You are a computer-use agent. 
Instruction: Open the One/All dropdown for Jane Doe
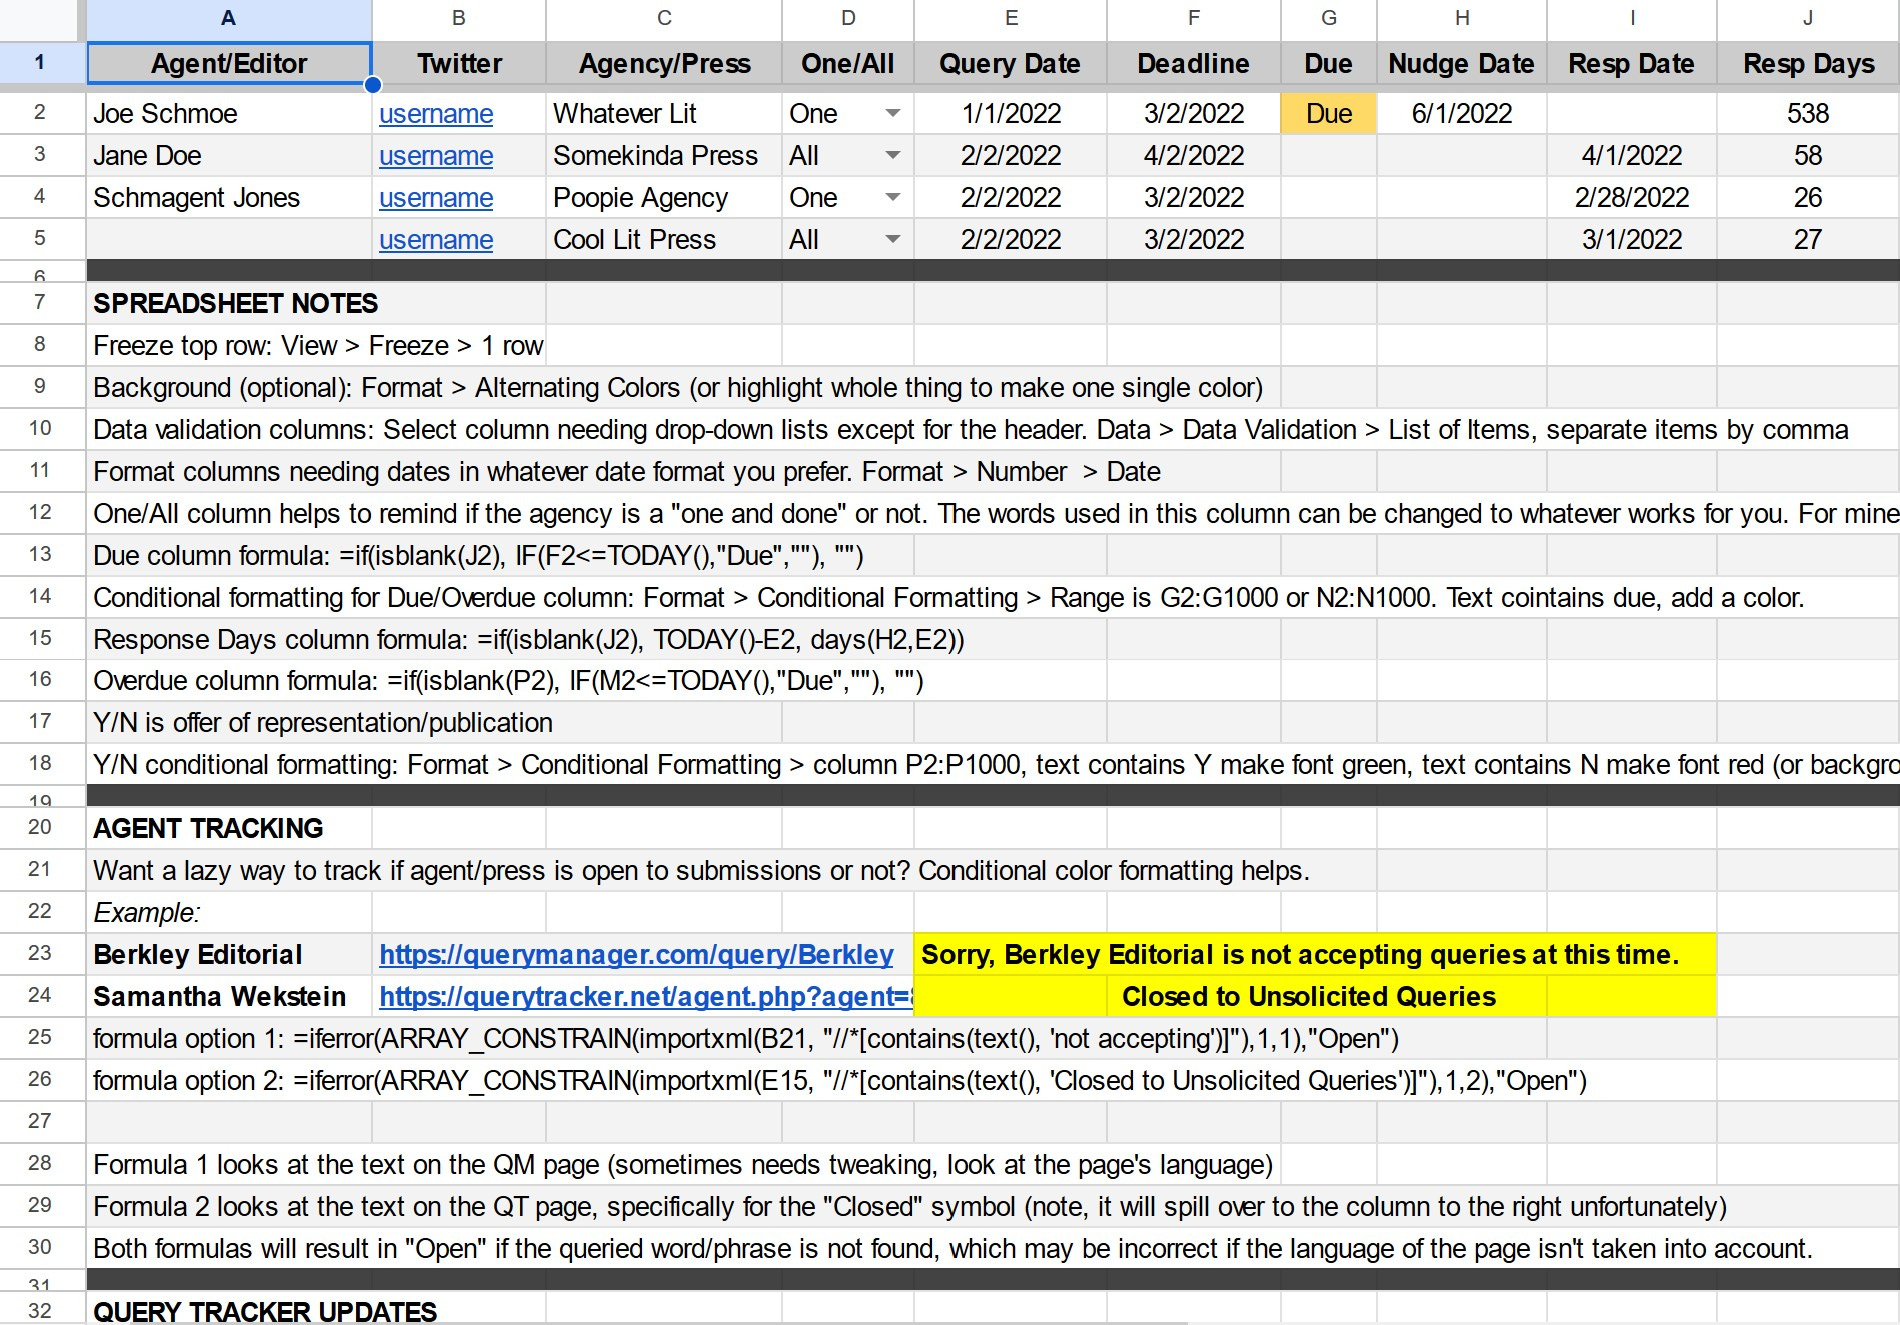point(893,156)
